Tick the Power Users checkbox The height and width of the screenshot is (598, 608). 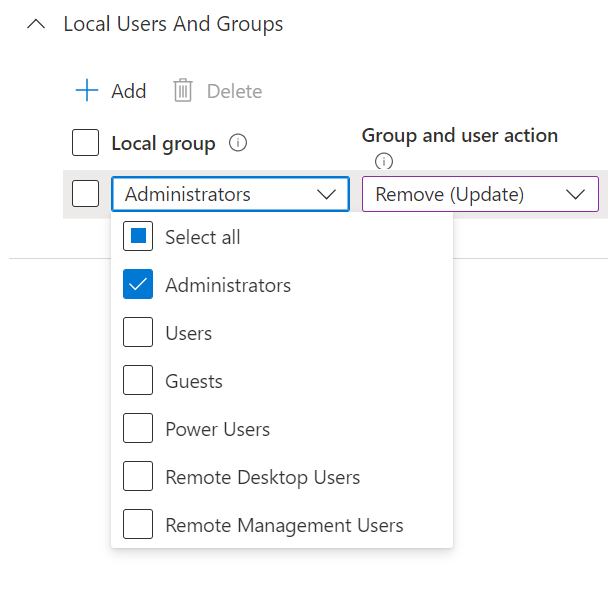138,429
